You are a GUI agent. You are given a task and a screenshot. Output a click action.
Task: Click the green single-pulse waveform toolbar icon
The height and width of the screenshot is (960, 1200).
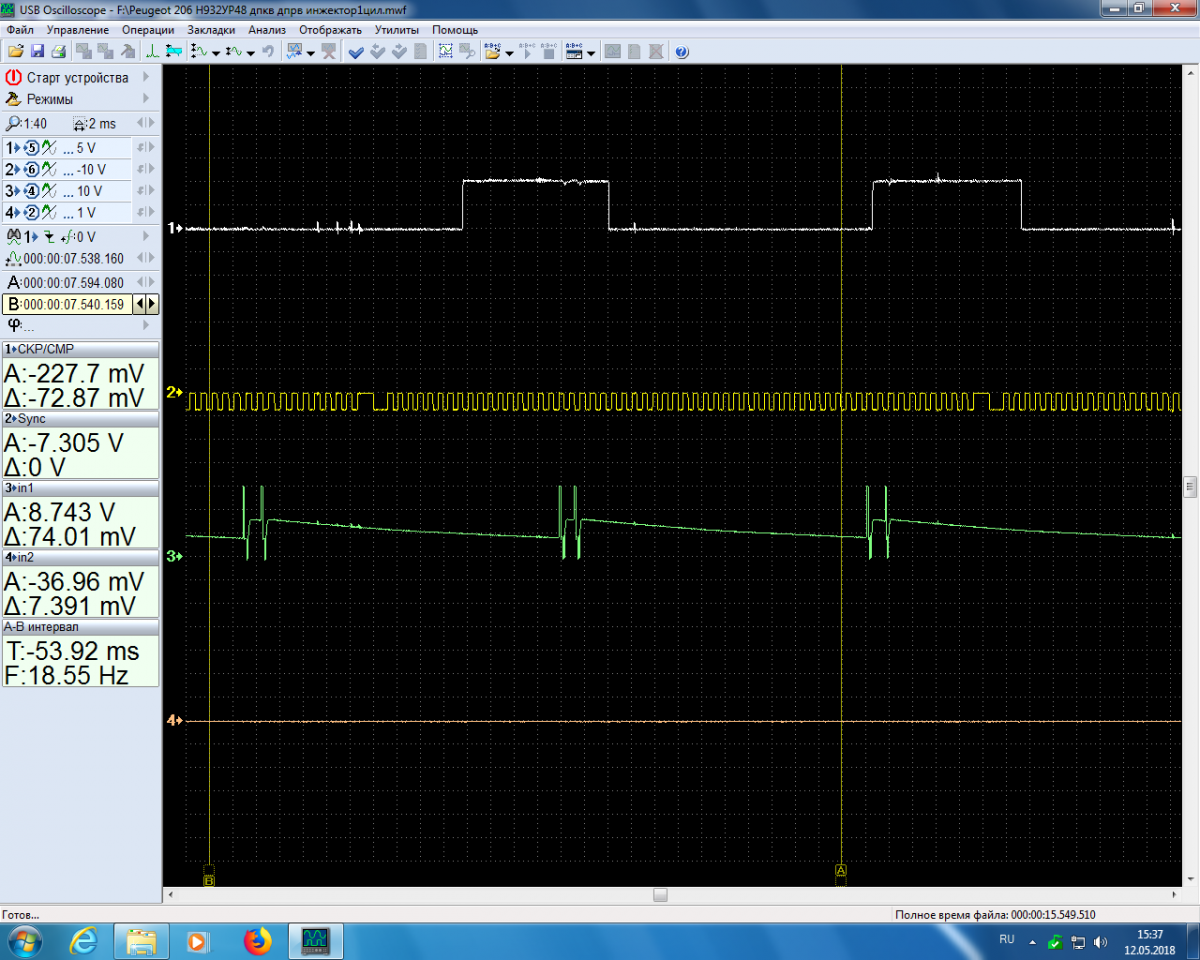pyautogui.click(x=152, y=51)
